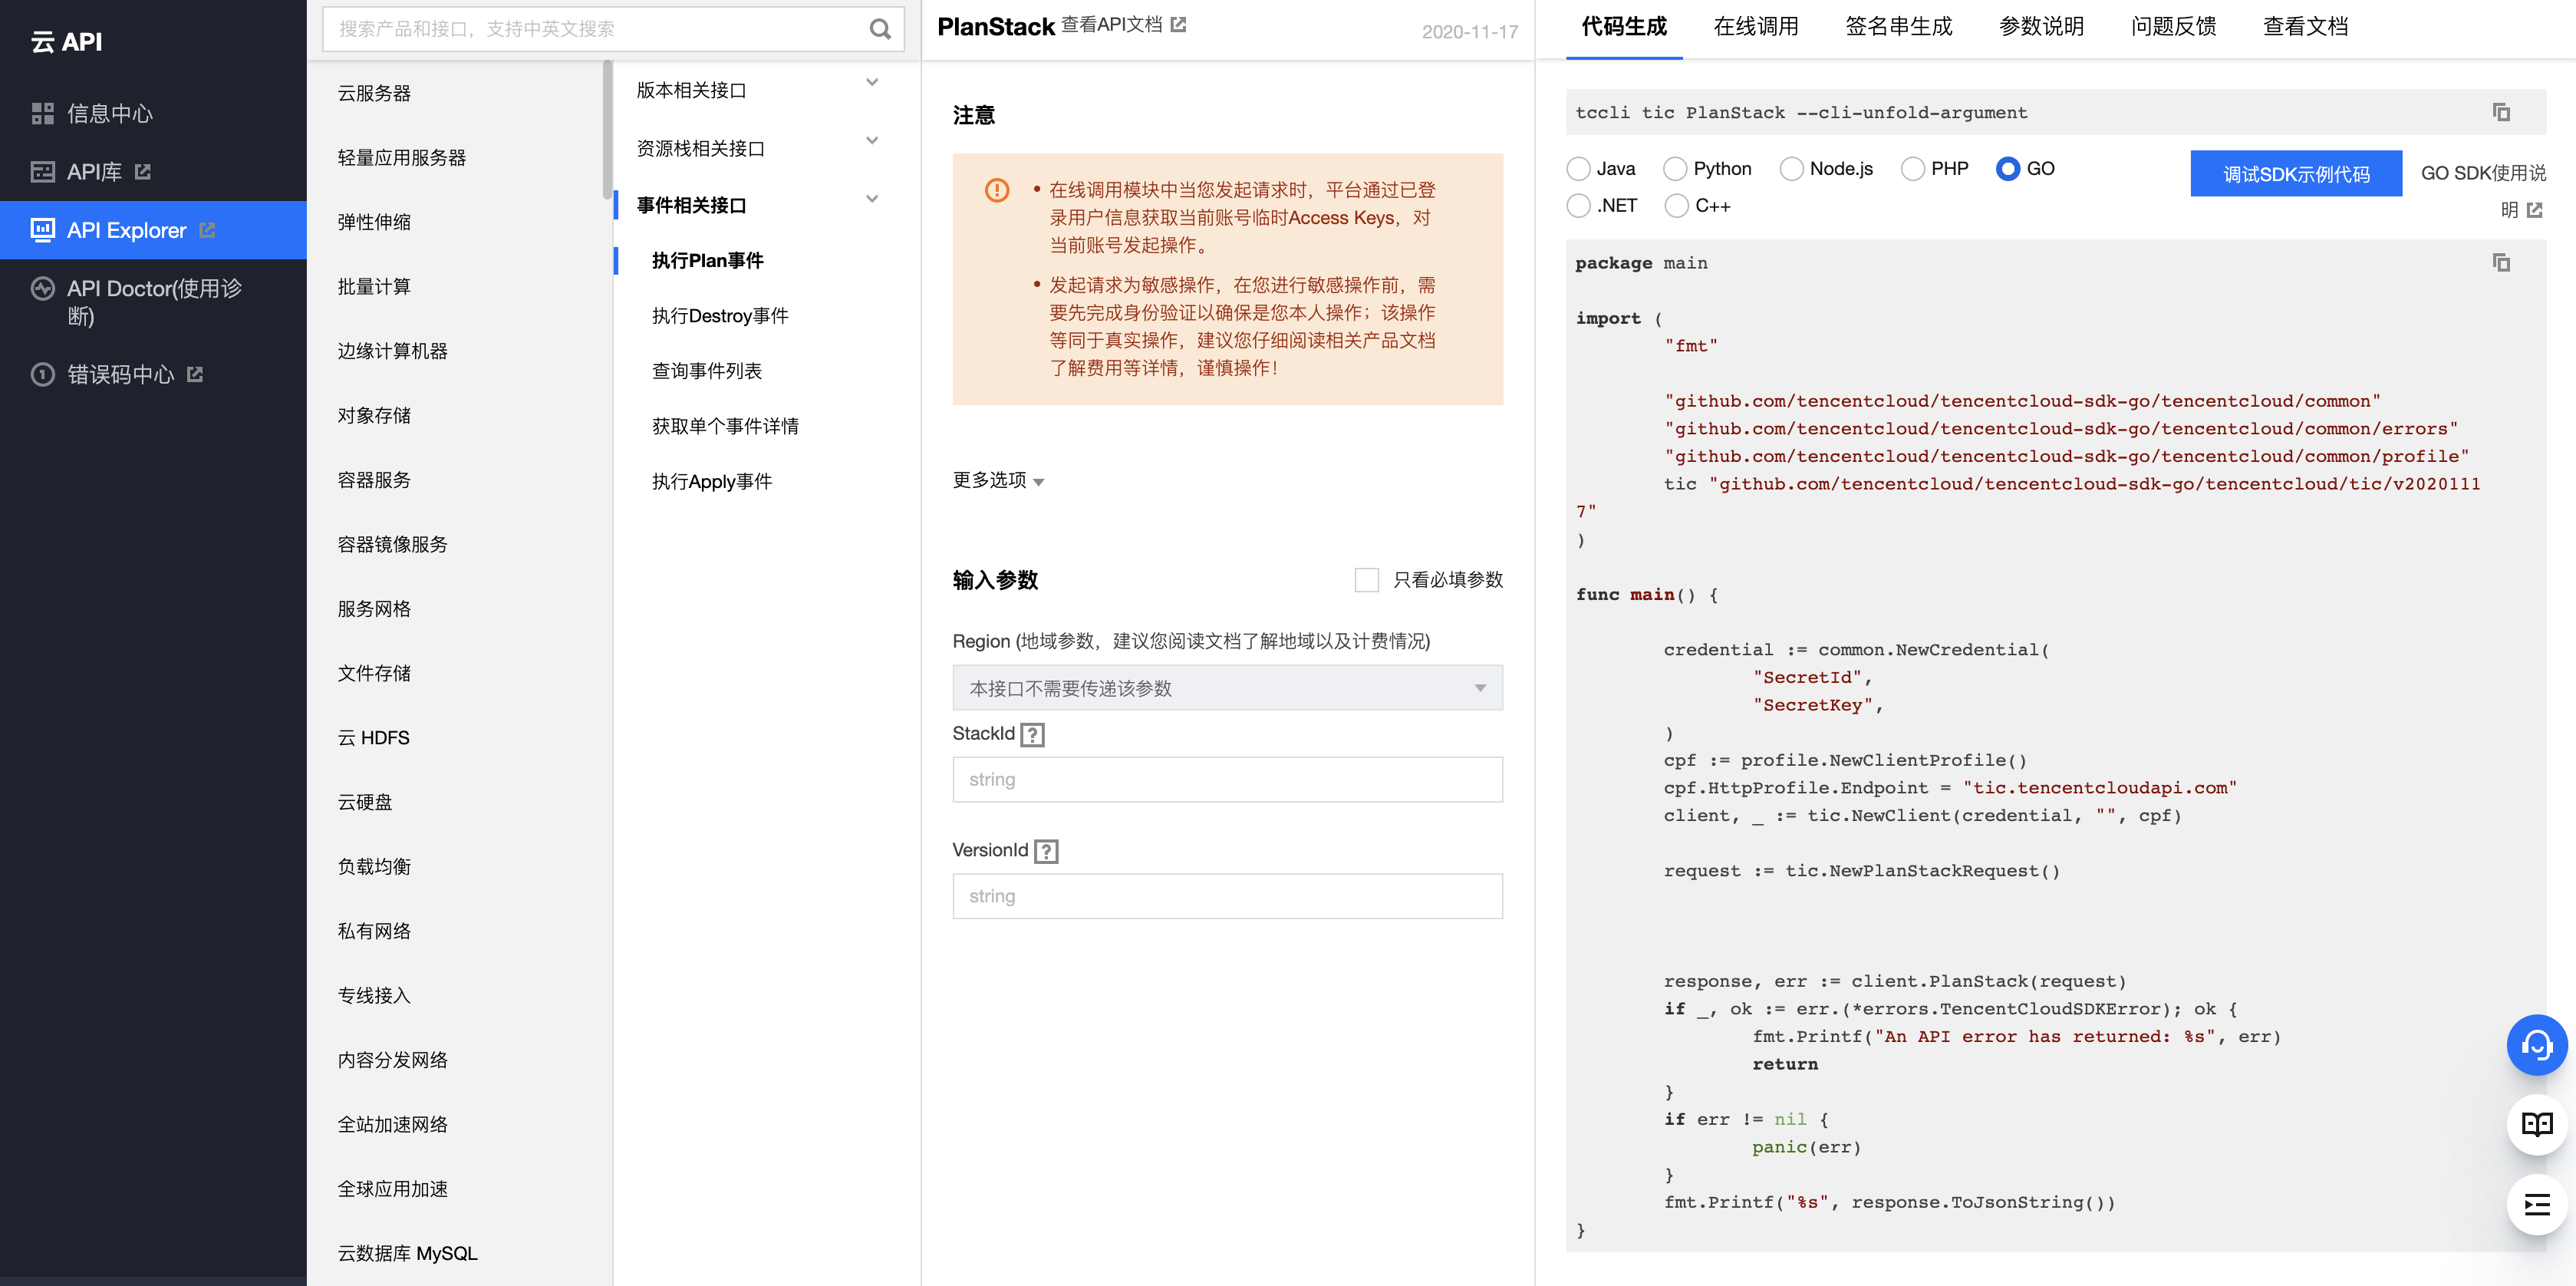Open the customer service headset button

(x=2536, y=1045)
